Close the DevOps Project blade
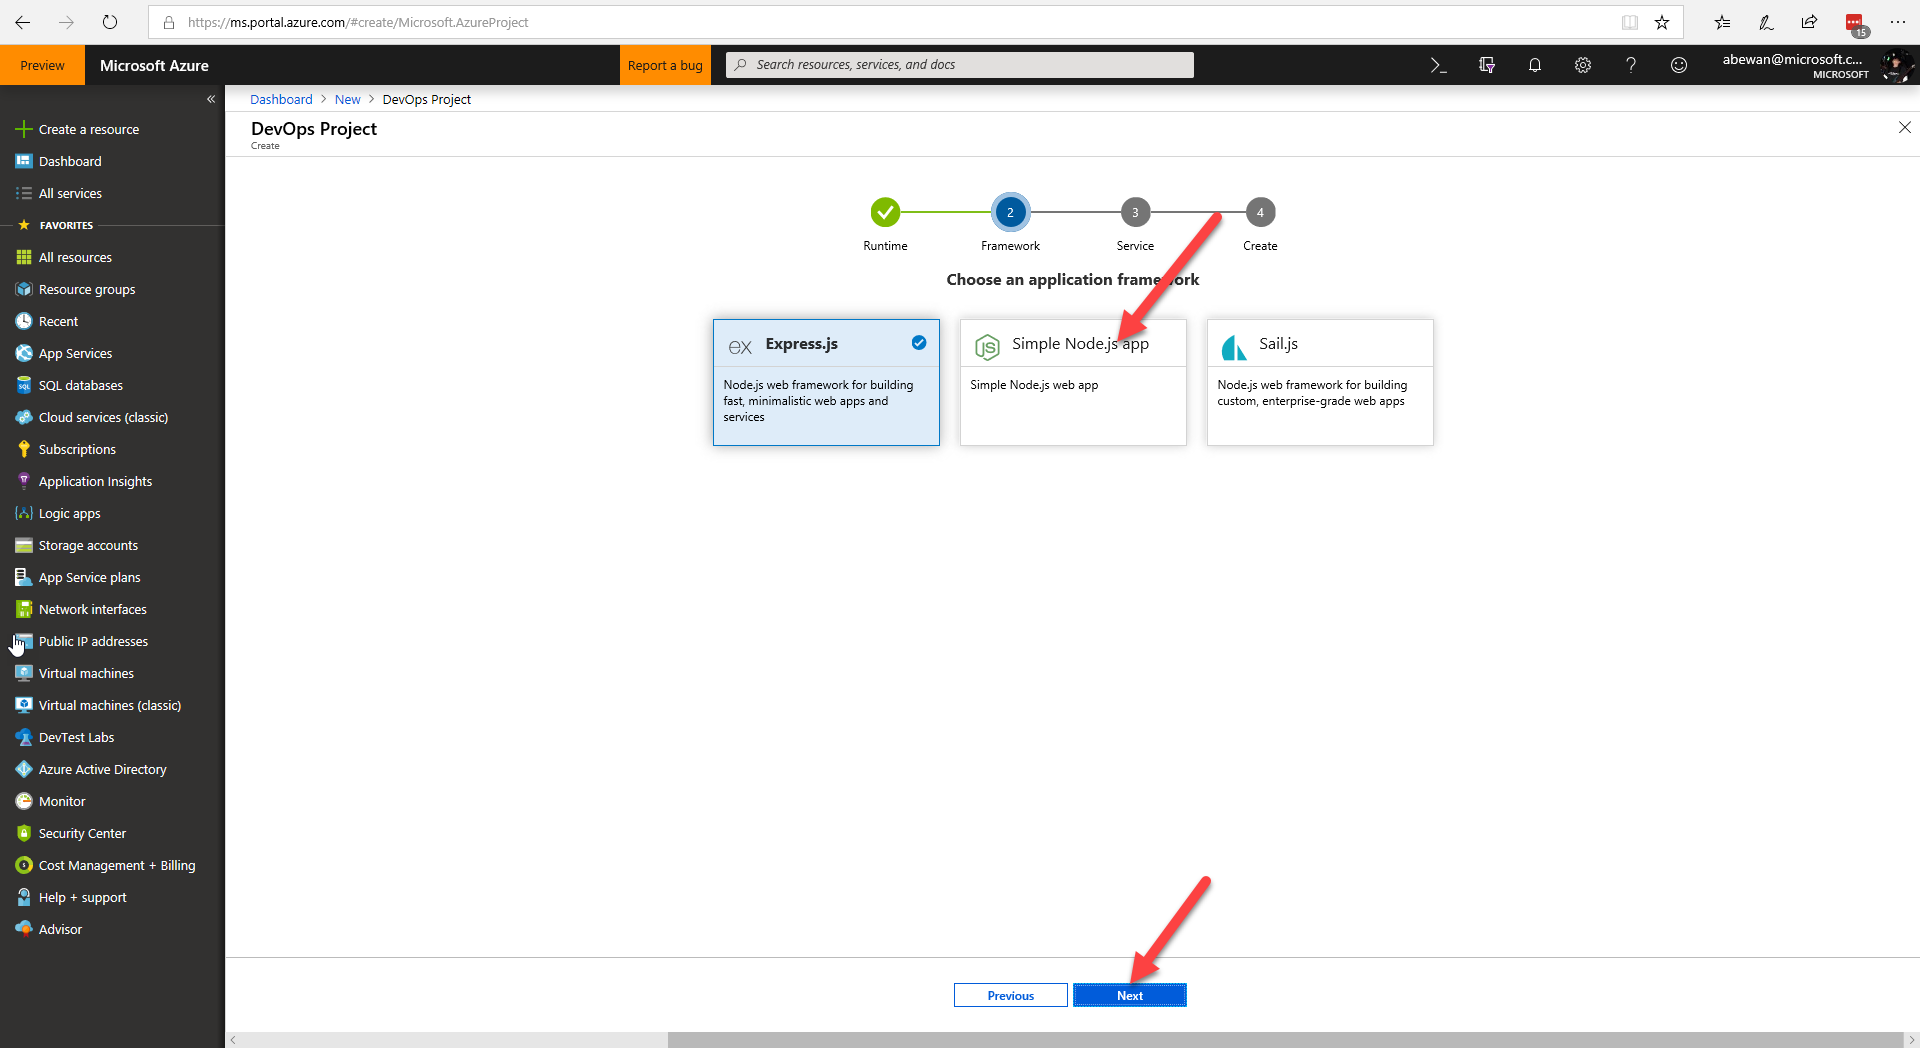1920x1048 pixels. pyautogui.click(x=1904, y=127)
